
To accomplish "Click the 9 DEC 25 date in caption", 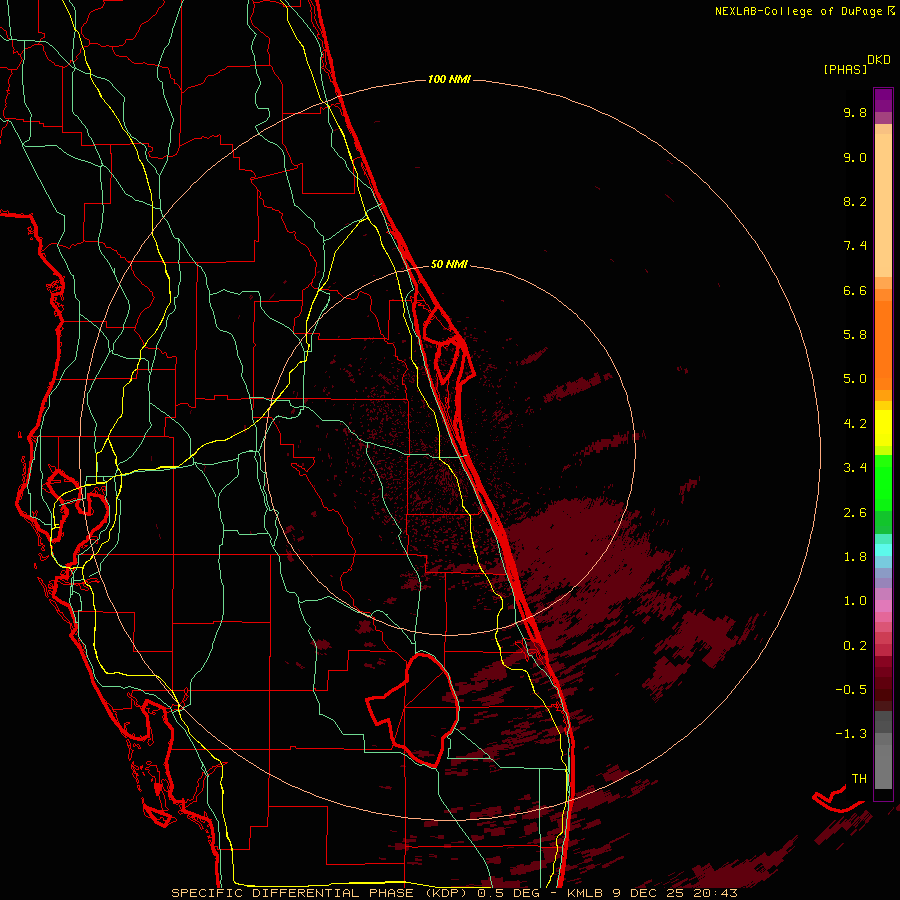I will [x=649, y=893].
